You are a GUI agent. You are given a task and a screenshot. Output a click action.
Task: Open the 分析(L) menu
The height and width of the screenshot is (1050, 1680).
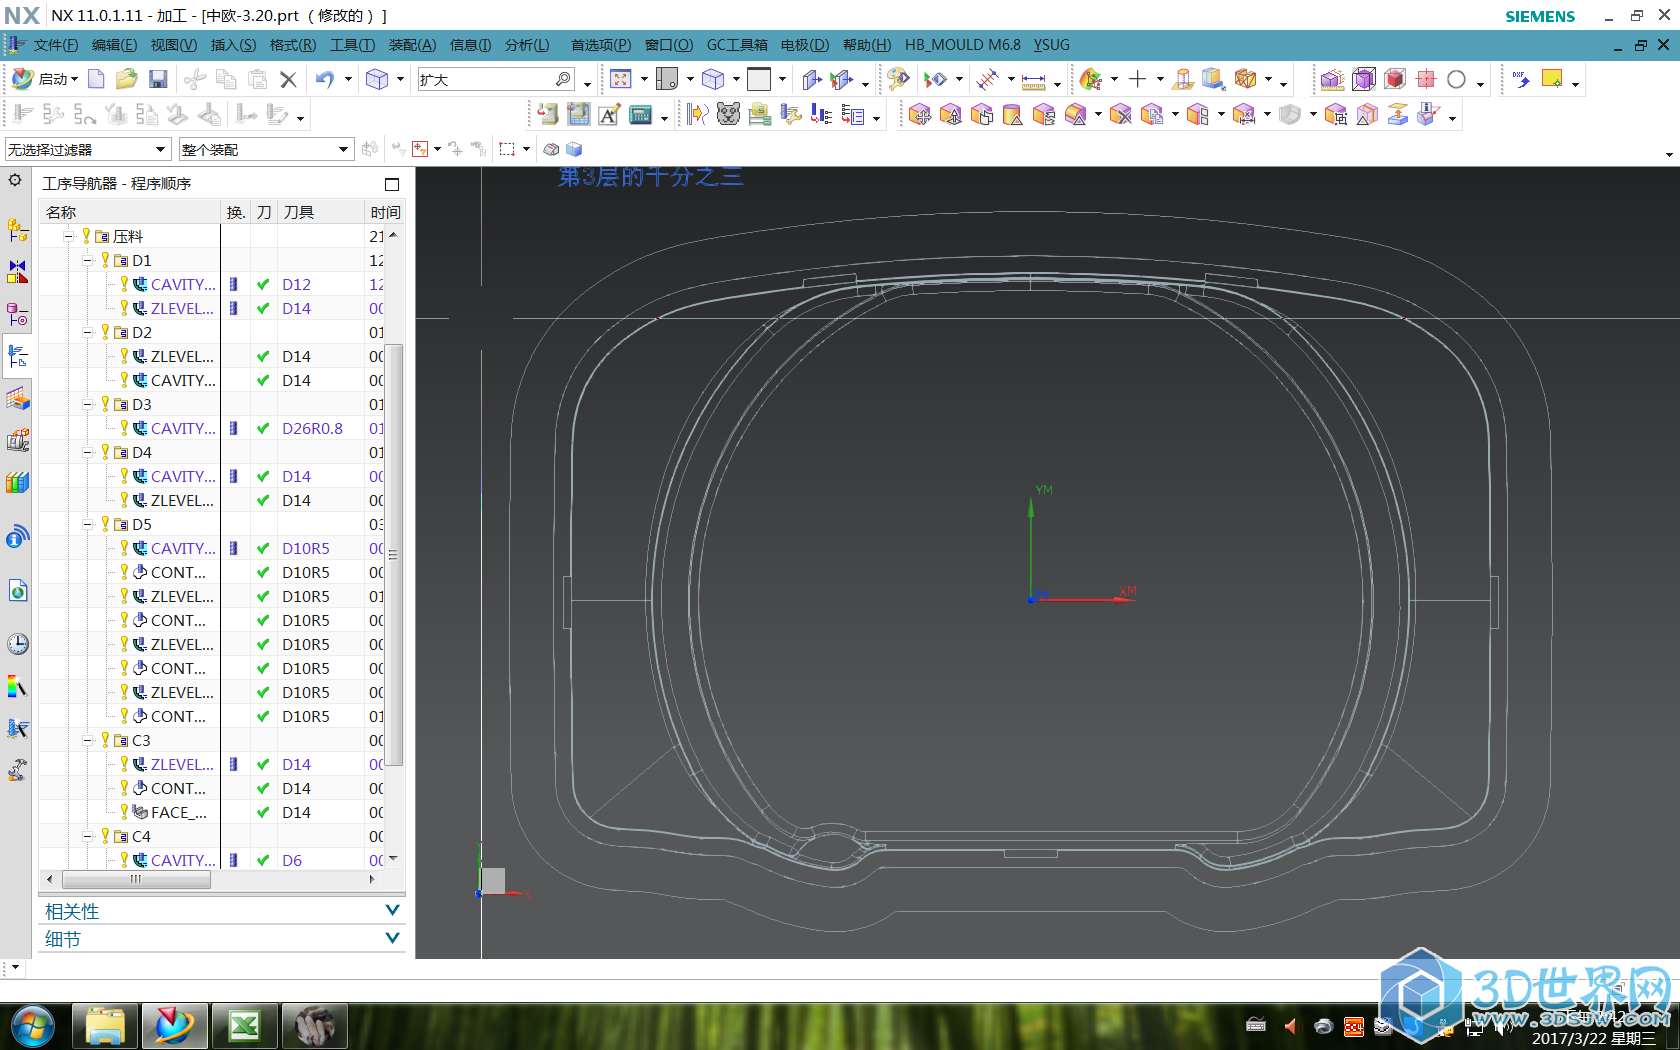click(x=527, y=45)
